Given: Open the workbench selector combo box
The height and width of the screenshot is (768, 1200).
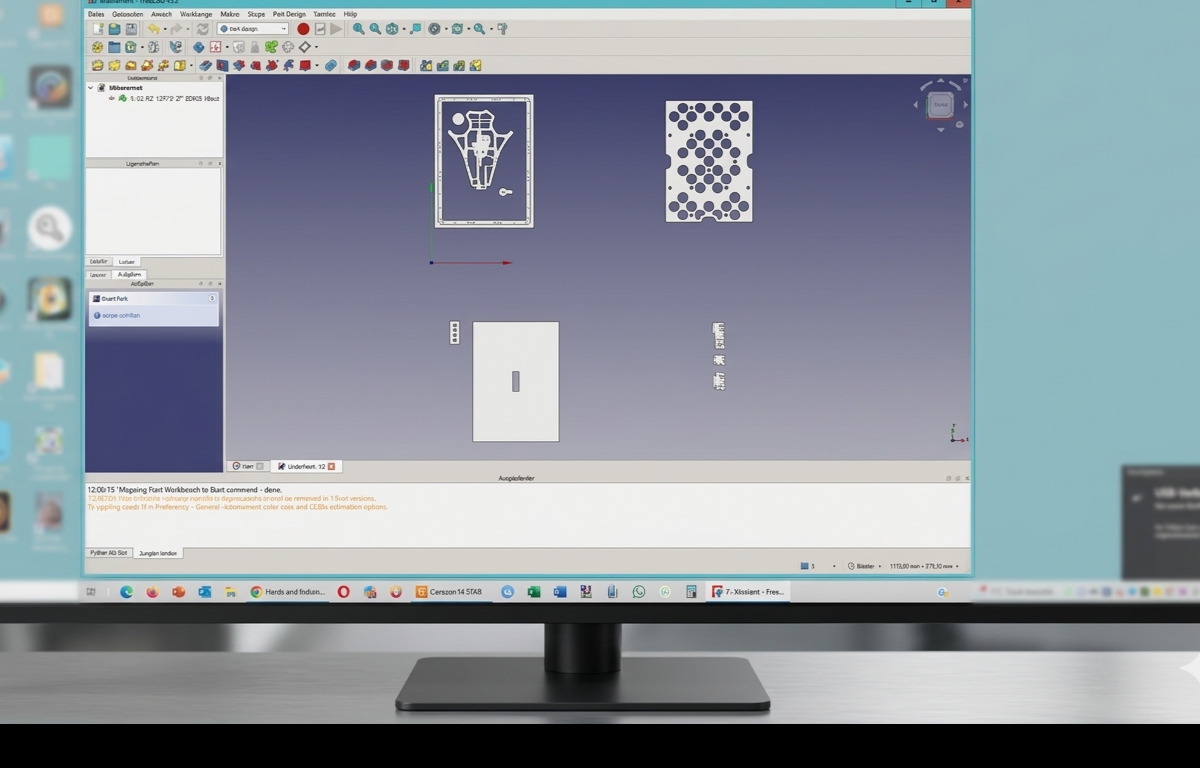Looking at the screenshot, I should 253,29.
